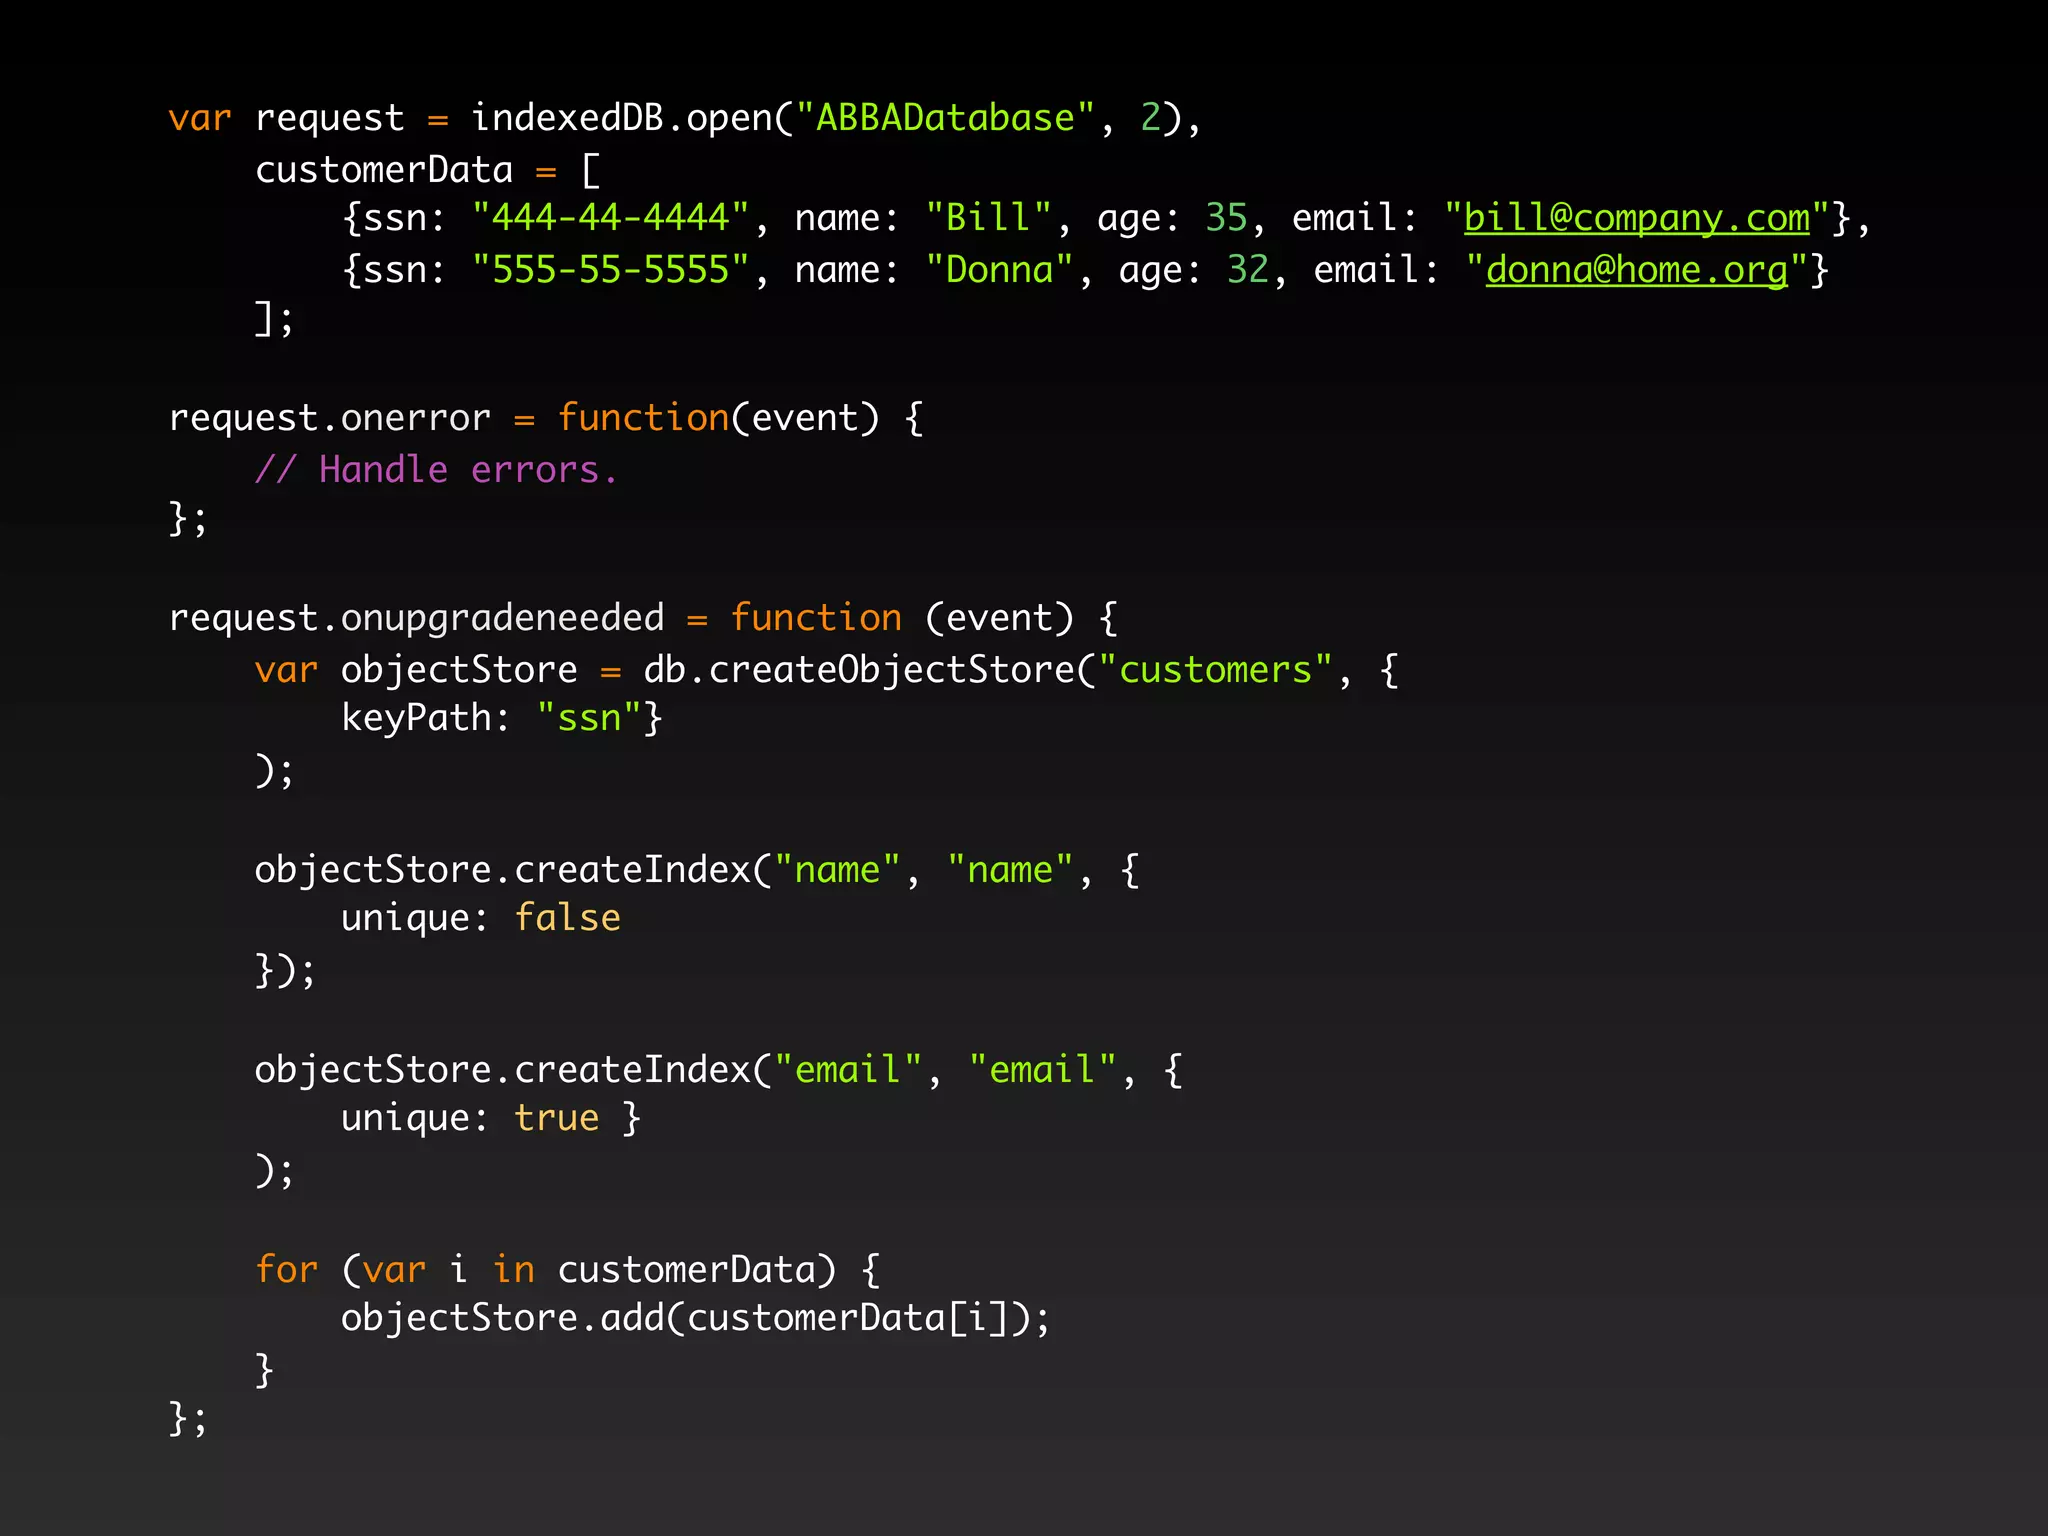The image size is (2048, 1536).
Task: Click the first "email" index name string
Action: click(848, 1069)
